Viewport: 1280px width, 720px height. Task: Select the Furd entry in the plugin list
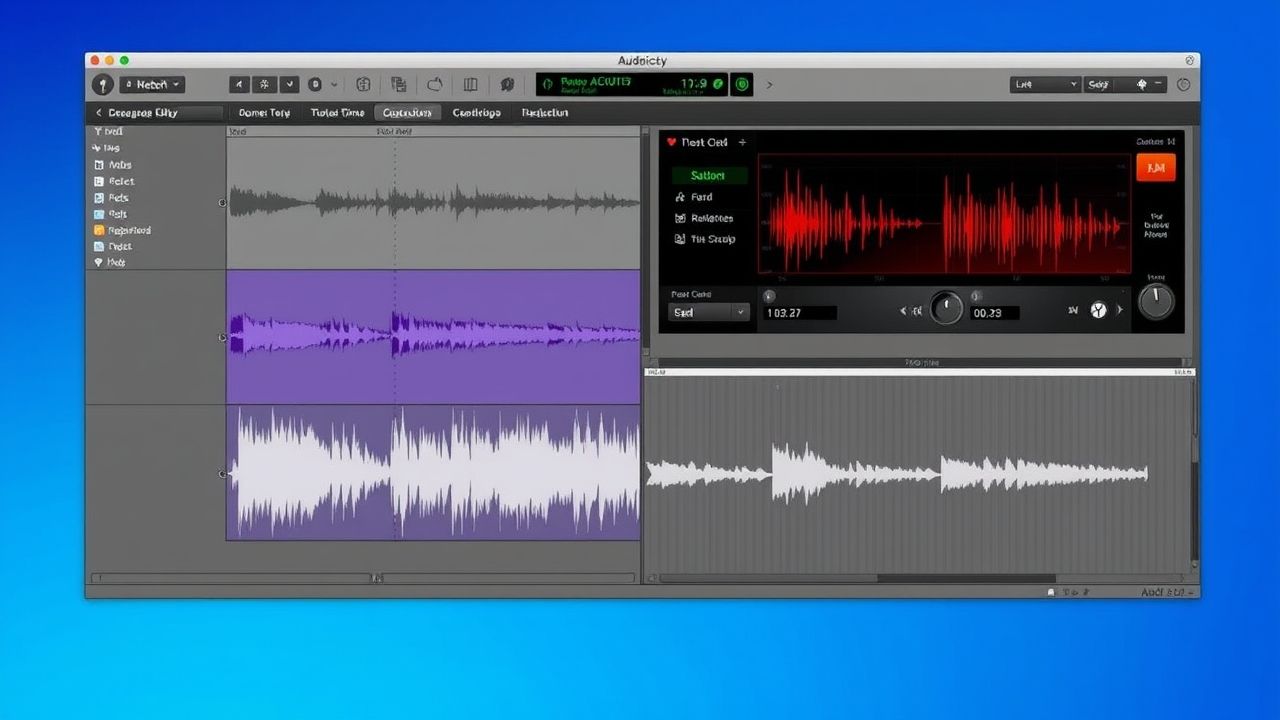click(694, 197)
